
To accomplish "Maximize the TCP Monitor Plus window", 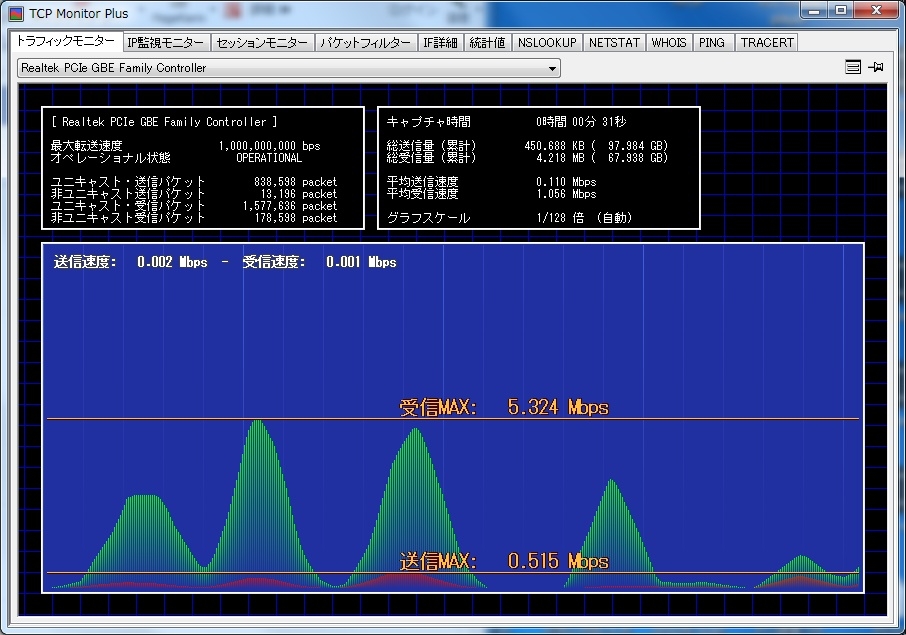I will pos(841,11).
